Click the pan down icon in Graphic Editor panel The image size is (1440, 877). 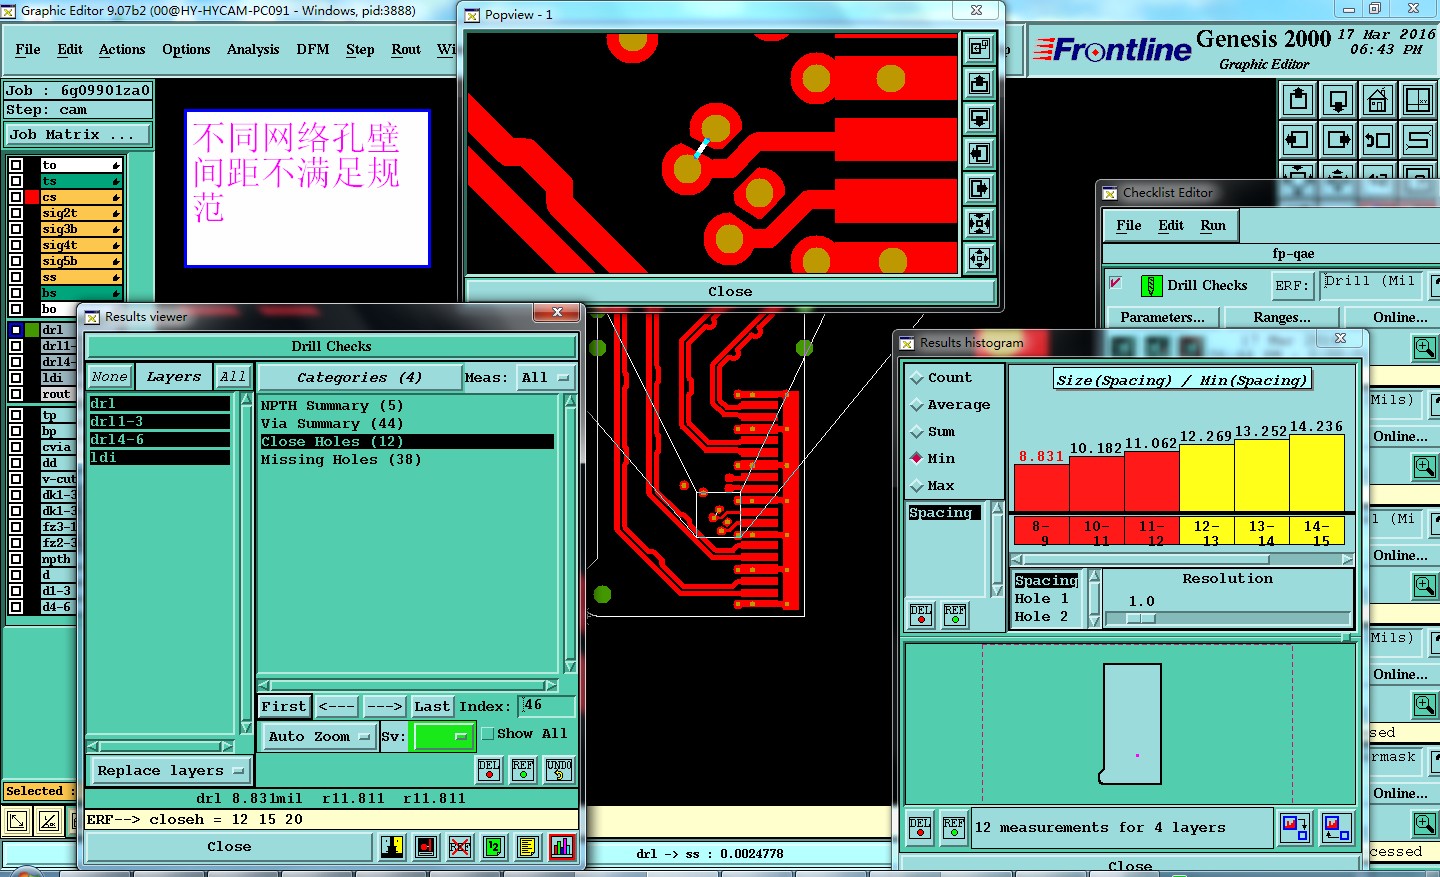tap(1338, 100)
